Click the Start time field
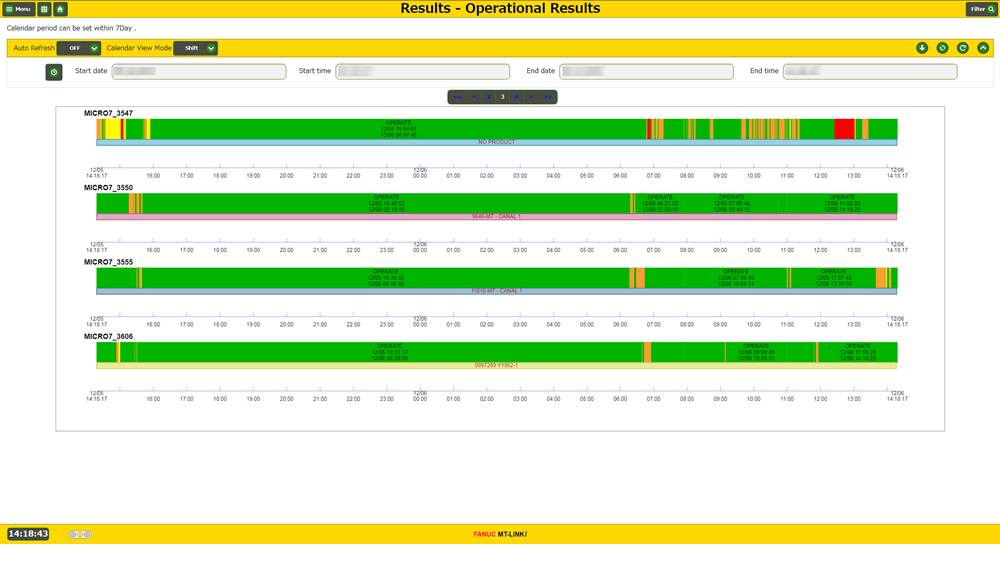Viewport: 1000px width, 566px height. (422, 72)
